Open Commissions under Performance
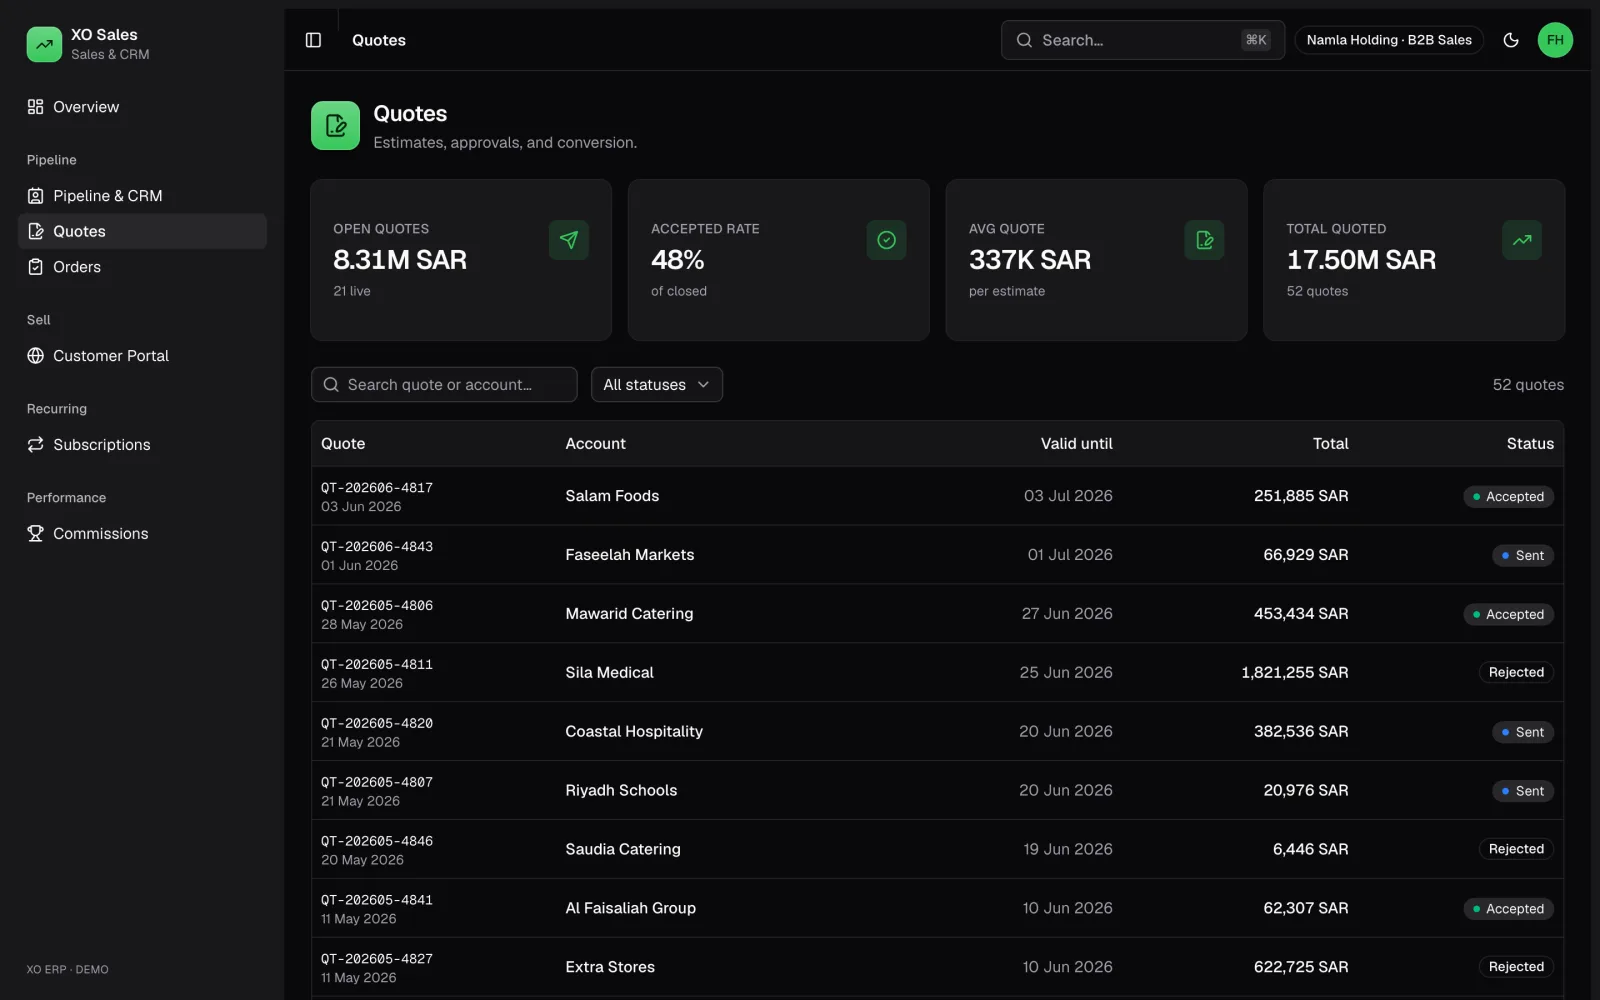 point(142,534)
